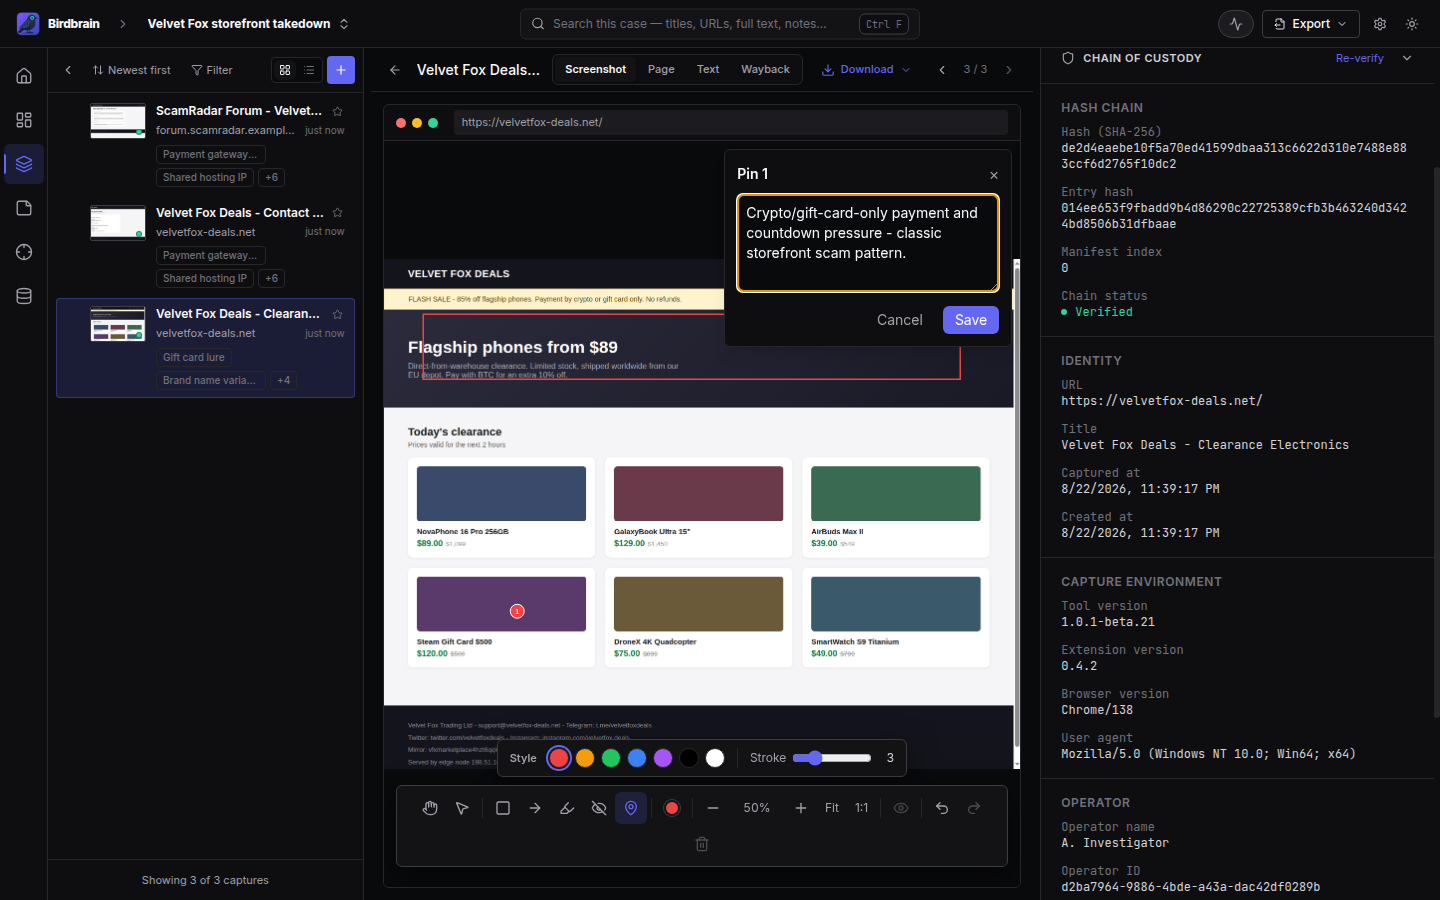Click Re-verify chain of custody
Image resolution: width=1440 pixels, height=900 pixels.
(x=1360, y=58)
